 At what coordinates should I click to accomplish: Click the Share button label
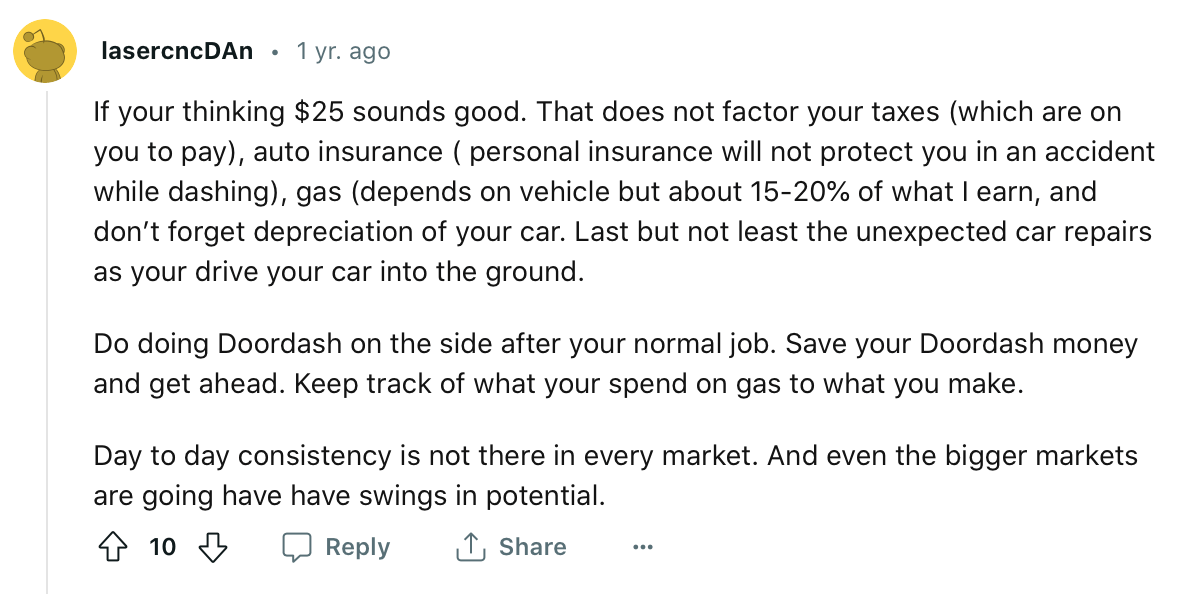(533, 547)
